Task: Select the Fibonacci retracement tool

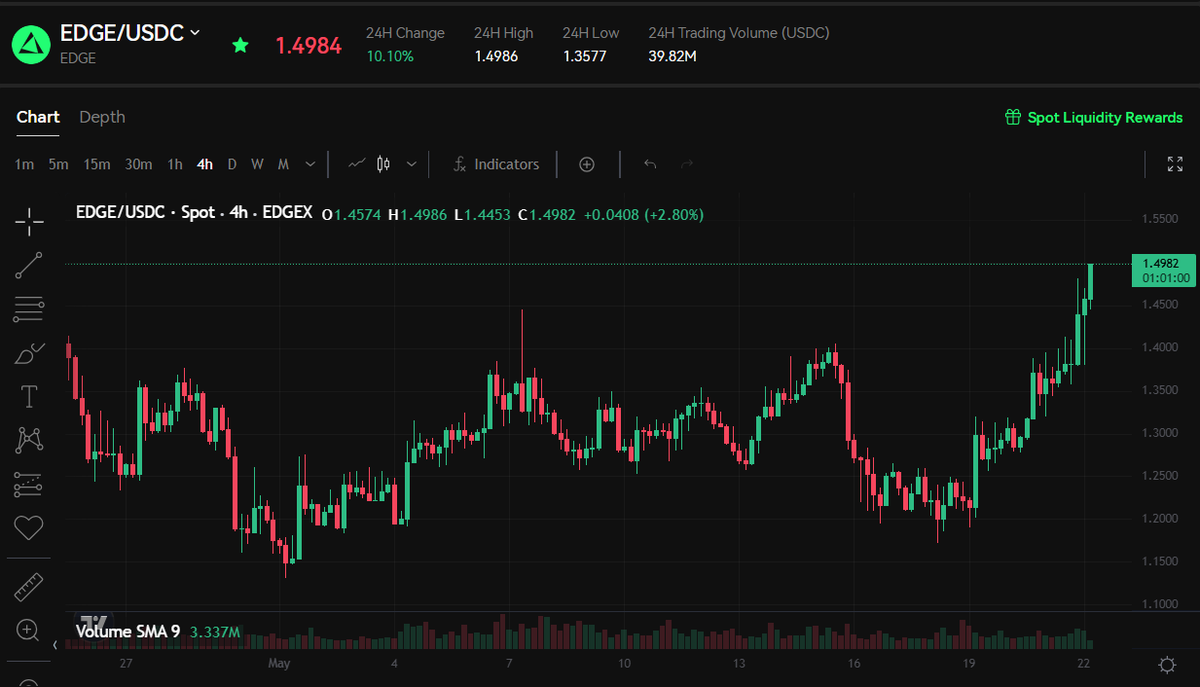Action: pos(29,309)
